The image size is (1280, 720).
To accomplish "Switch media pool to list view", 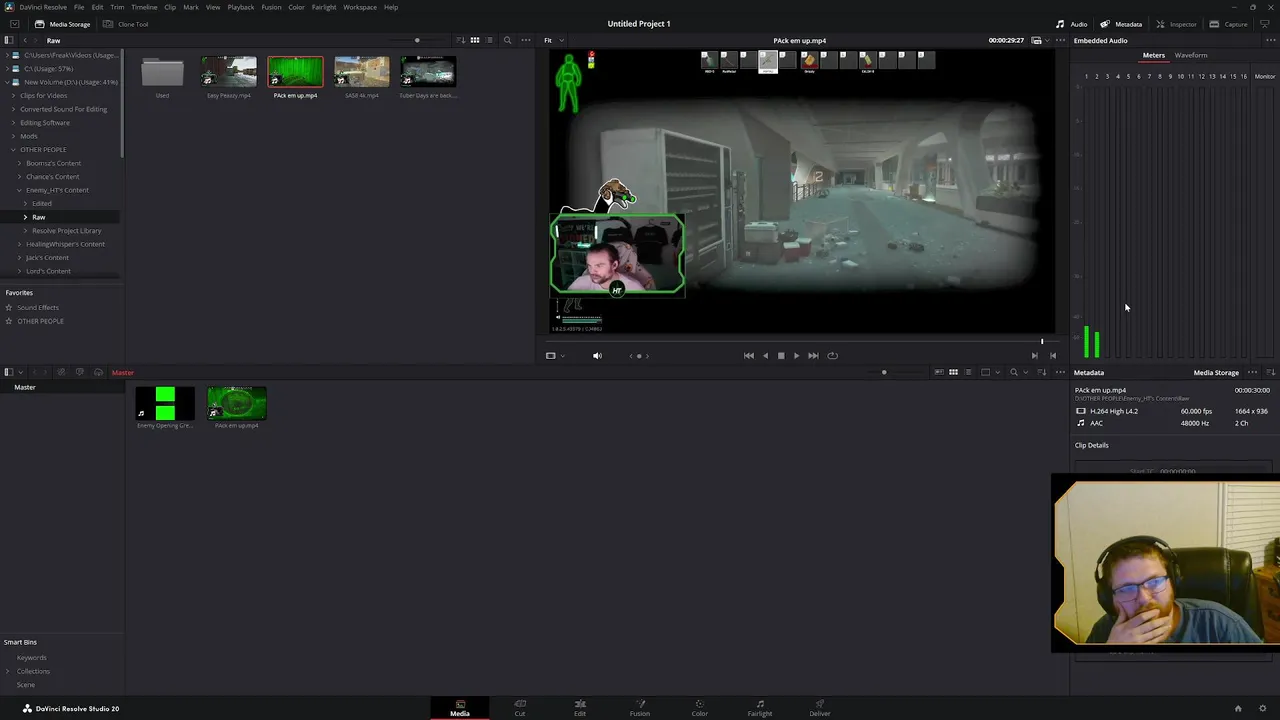I will (968, 372).
